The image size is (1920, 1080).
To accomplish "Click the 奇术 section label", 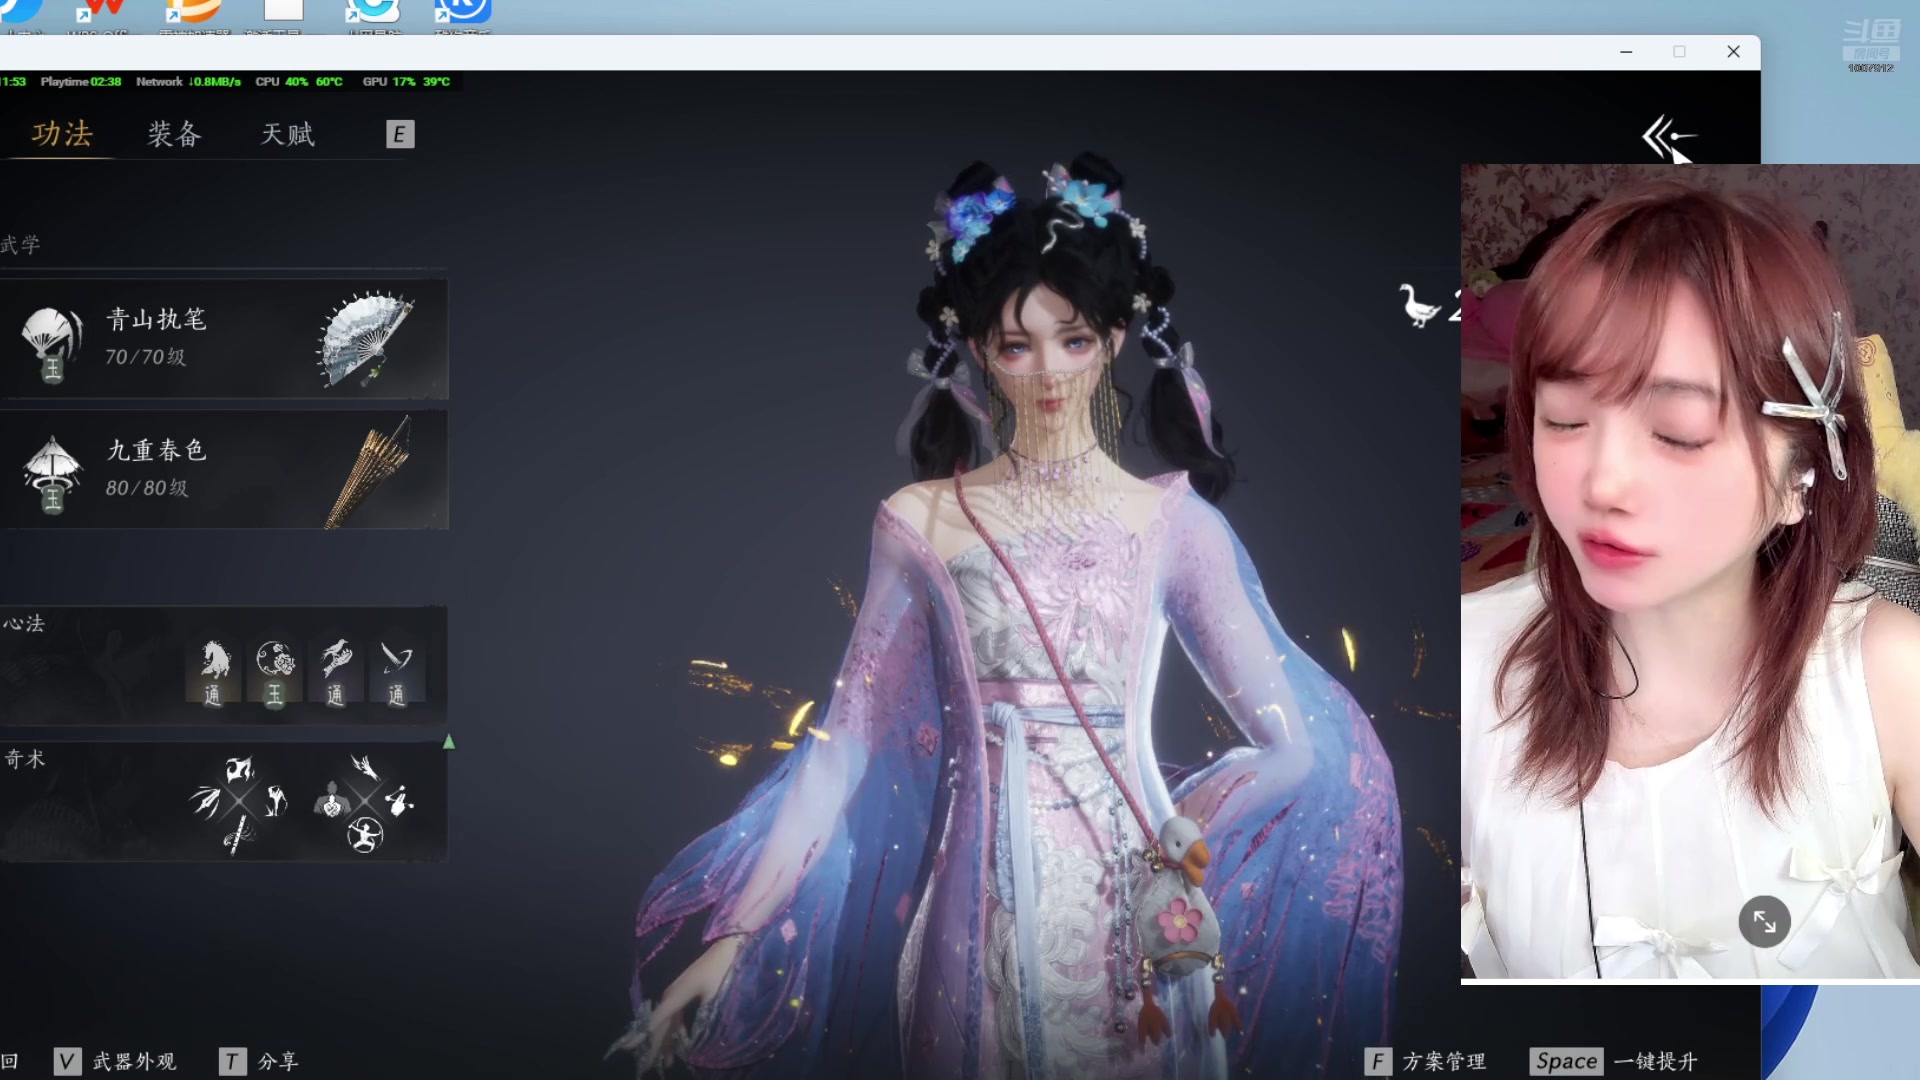I will click(25, 759).
